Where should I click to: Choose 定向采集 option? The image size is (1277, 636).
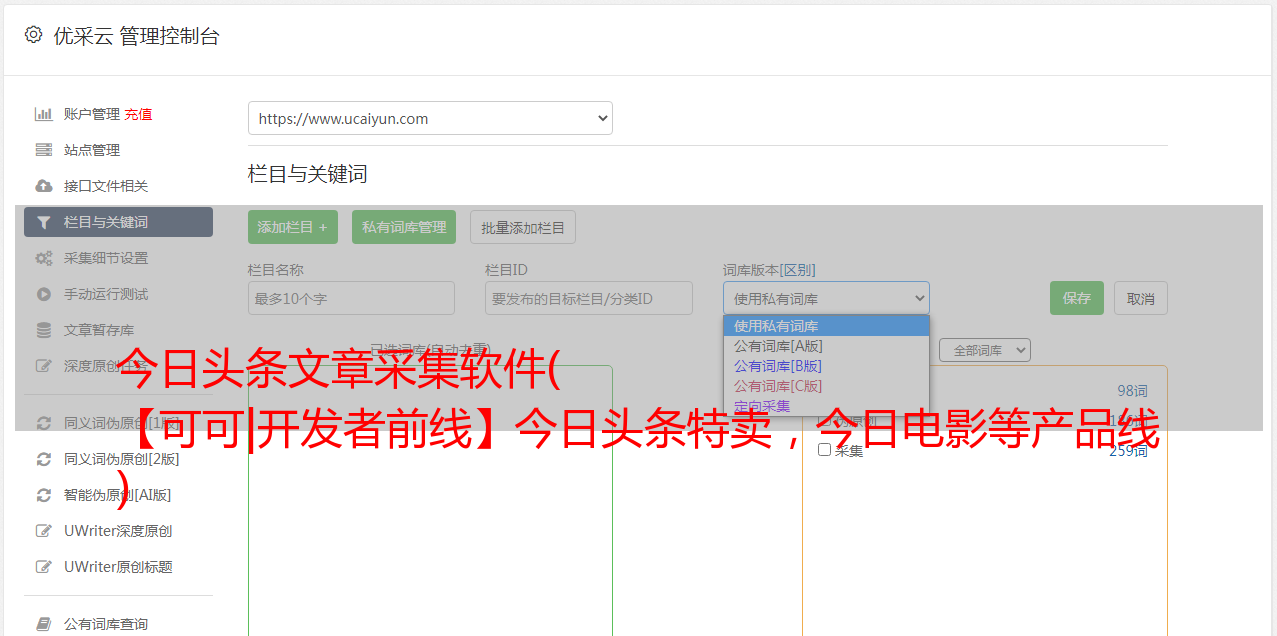click(826, 406)
